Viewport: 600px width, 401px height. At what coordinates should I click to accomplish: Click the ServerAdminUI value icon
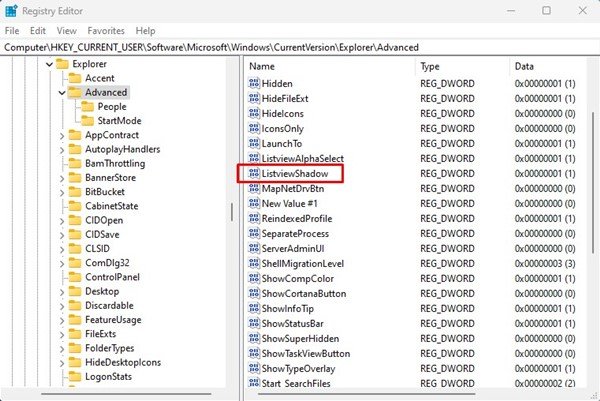(254, 248)
